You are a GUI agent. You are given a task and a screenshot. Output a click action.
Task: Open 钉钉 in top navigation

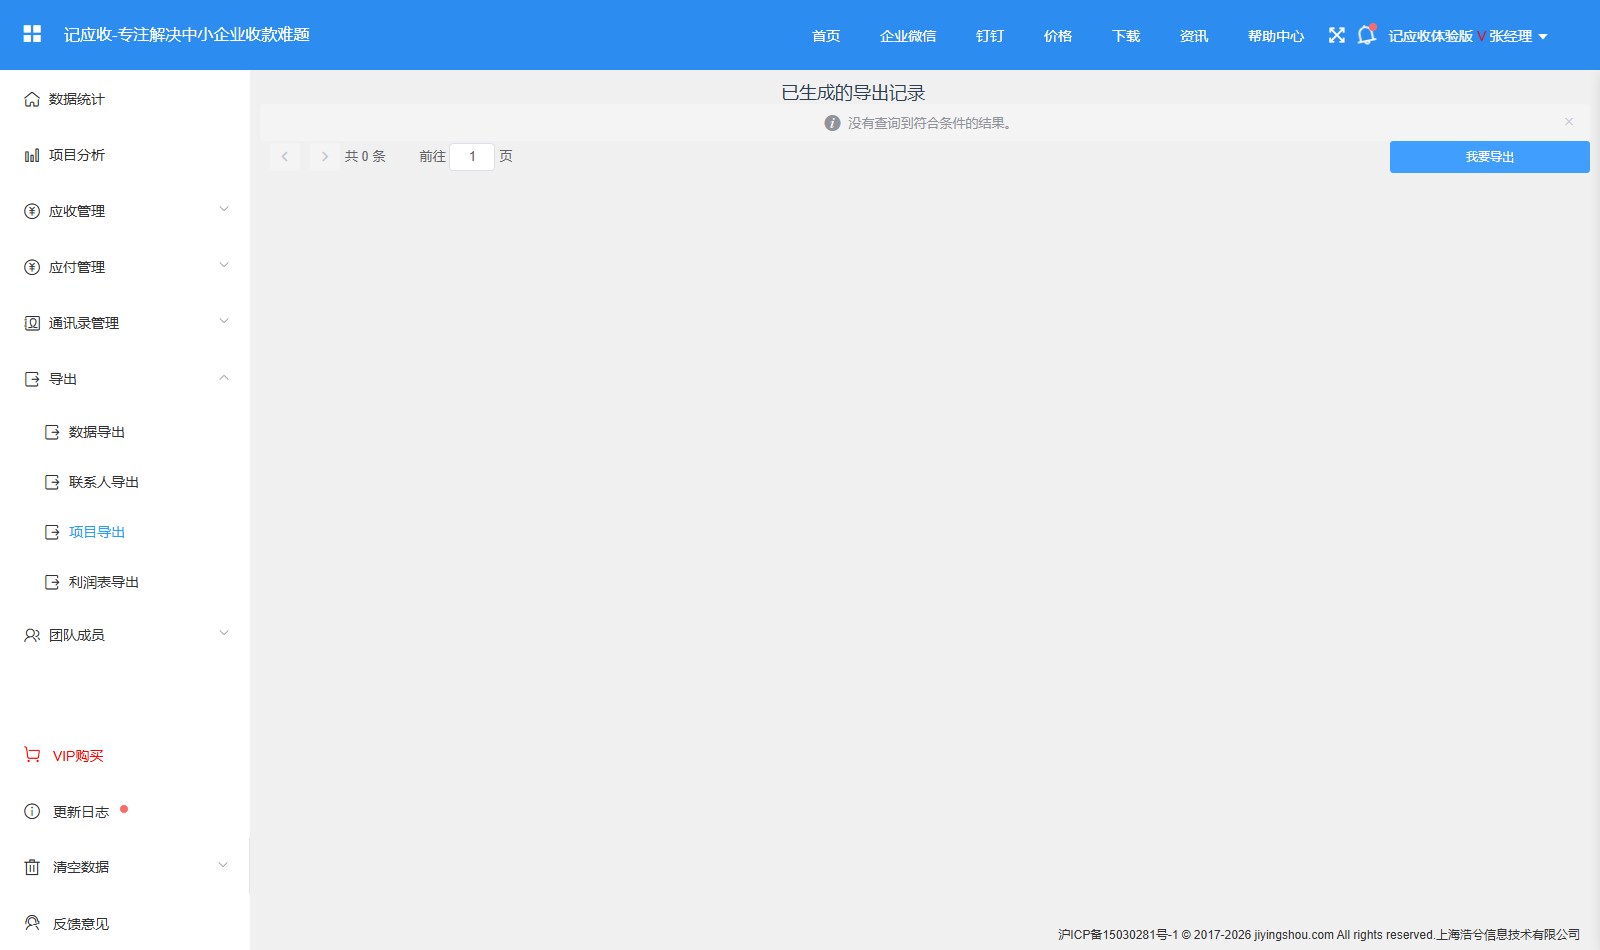click(990, 36)
